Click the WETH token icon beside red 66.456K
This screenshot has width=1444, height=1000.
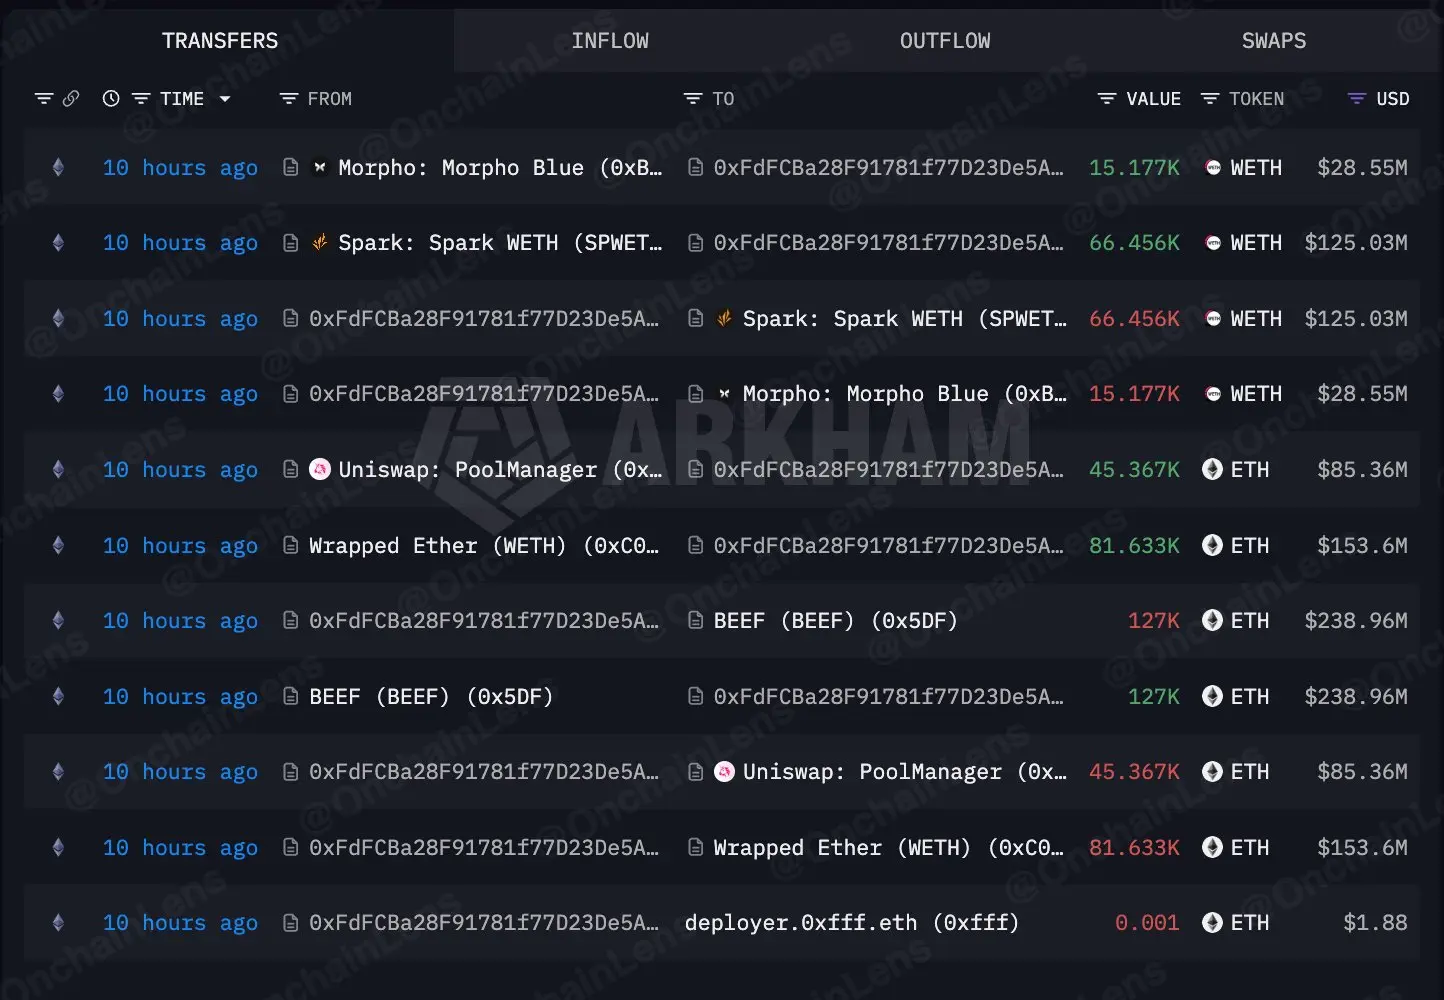click(x=1213, y=319)
